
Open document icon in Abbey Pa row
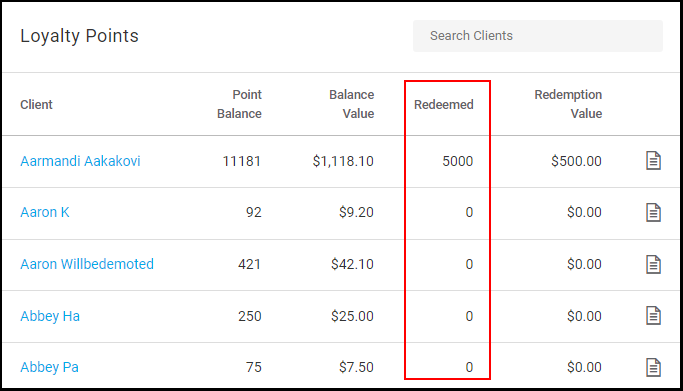tap(653, 367)
